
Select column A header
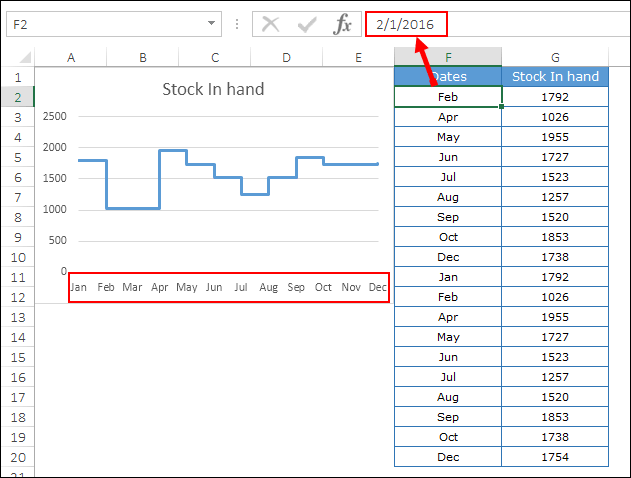click(x=71, y=58)
